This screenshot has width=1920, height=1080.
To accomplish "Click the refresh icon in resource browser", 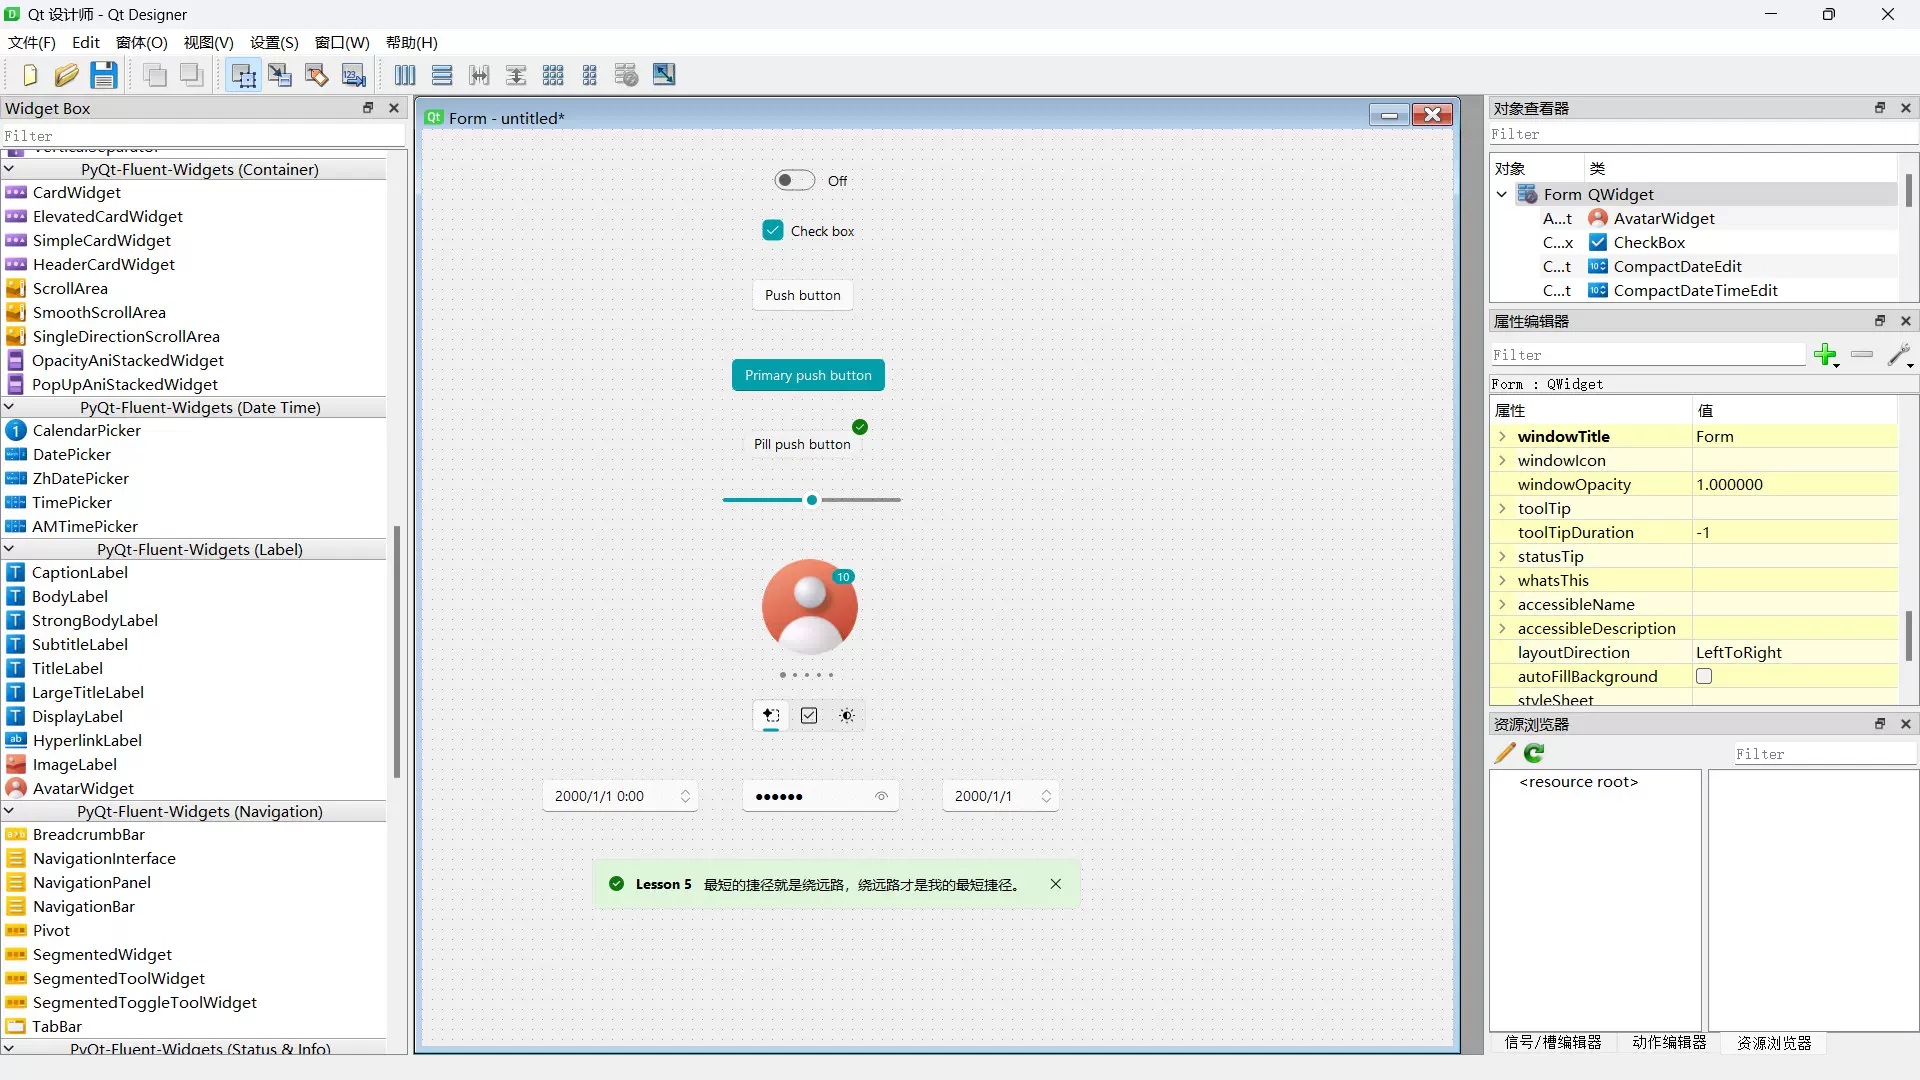I will tap(1534, 753).
